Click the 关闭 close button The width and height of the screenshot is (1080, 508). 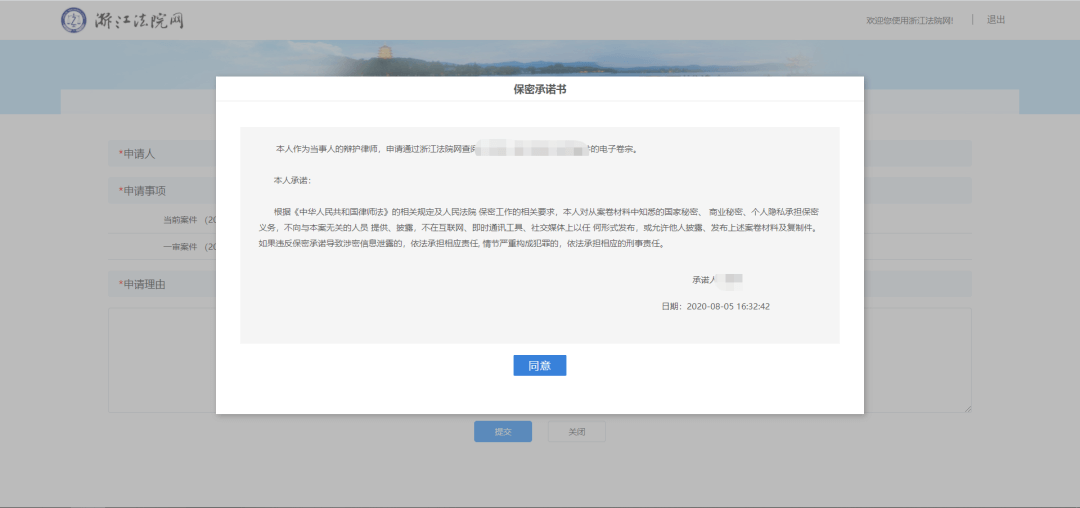coord(577,432)
